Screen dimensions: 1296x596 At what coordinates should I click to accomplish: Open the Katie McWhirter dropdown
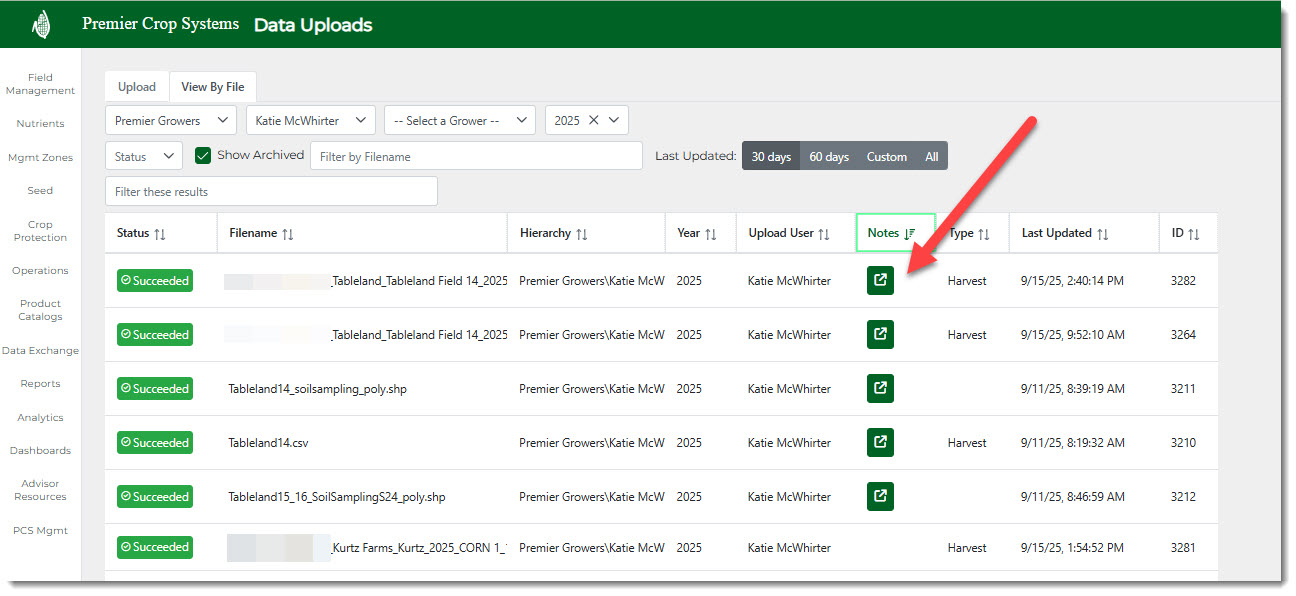(x=311, y=120)
